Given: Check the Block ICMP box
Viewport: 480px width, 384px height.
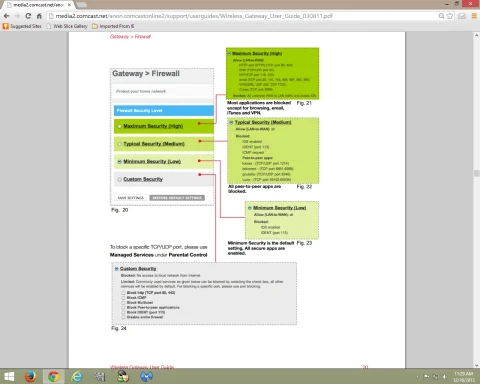Looking at the screenshot, I should tap(123, 298).
